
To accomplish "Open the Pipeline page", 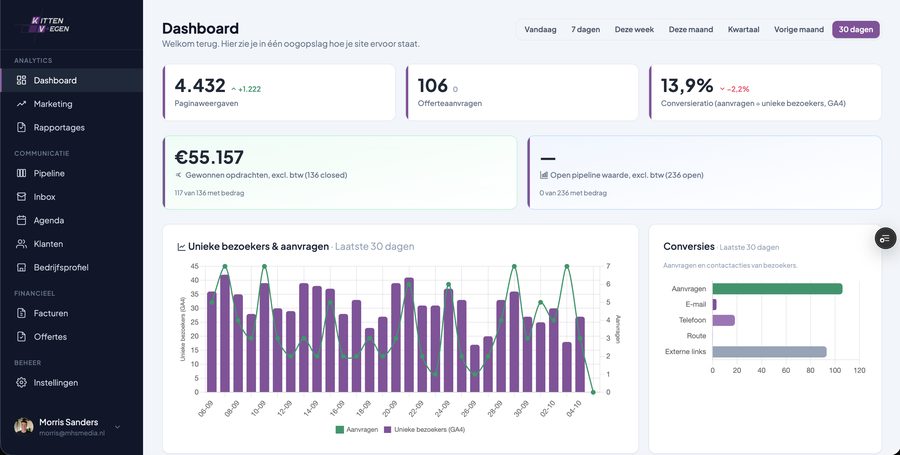I will click(x=71, y=173).
